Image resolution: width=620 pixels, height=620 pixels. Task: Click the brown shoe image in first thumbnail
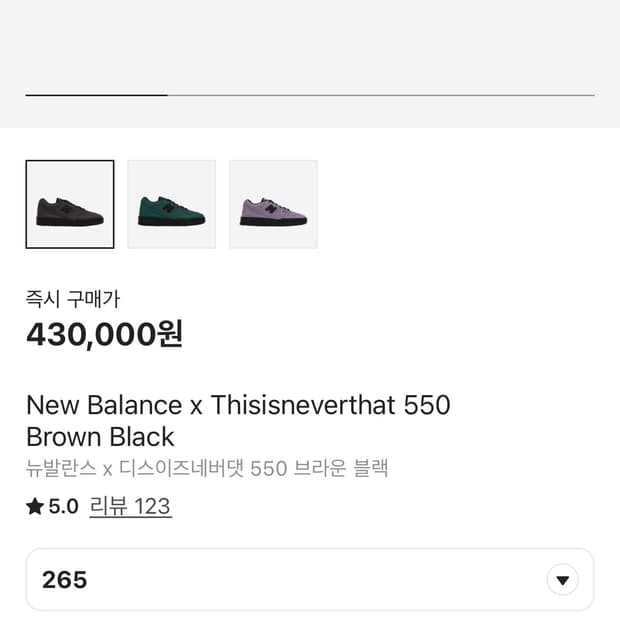click(x=70, y=212)
